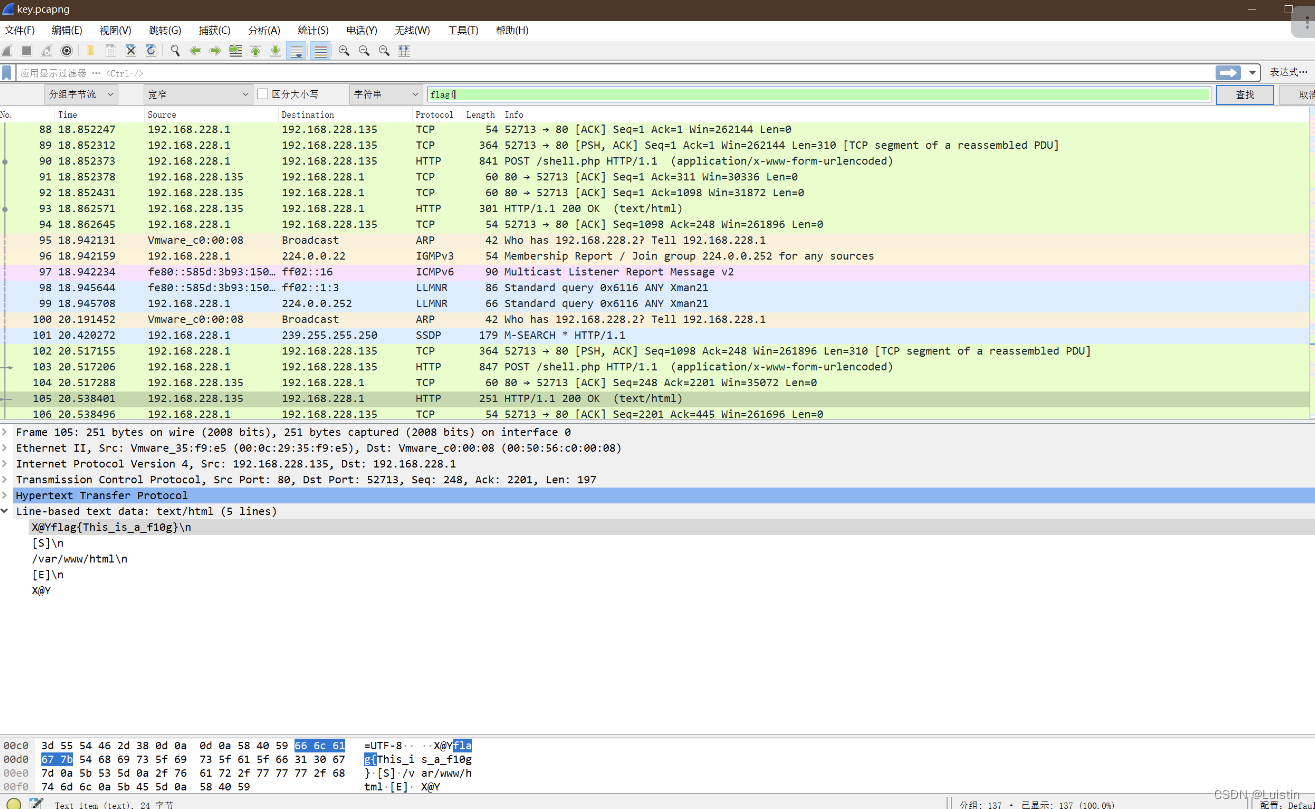
Task: Open capture options via the gear icon
Action: (x=67, y=50)
